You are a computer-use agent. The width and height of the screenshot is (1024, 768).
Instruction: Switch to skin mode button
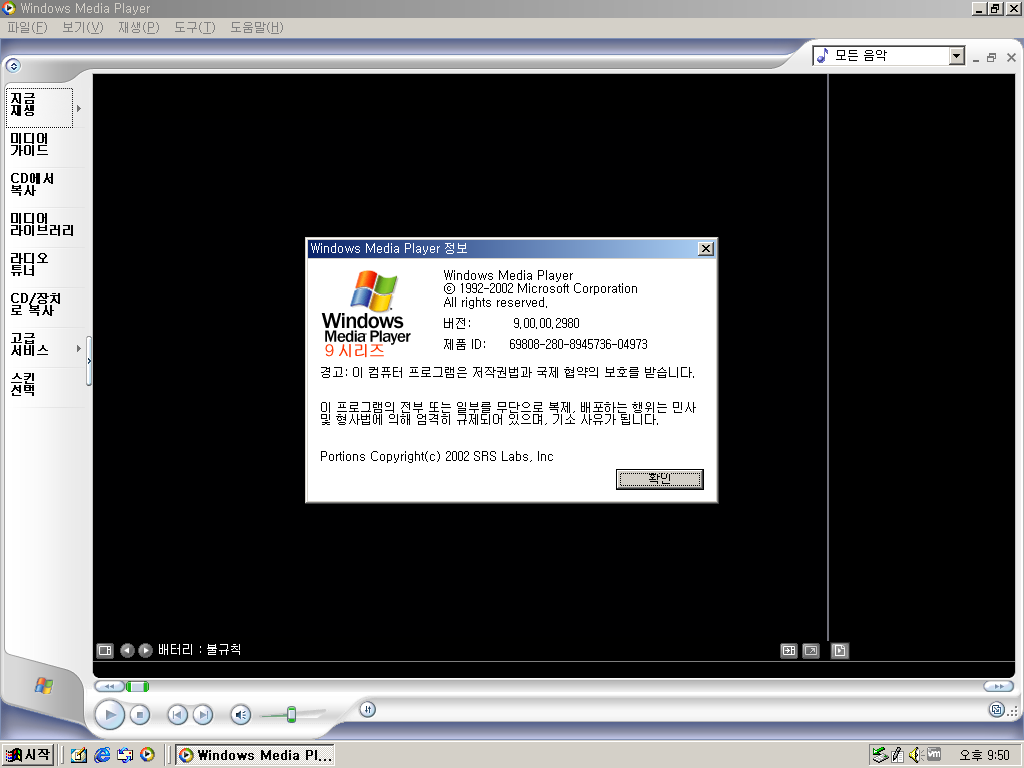pos(997,709)
